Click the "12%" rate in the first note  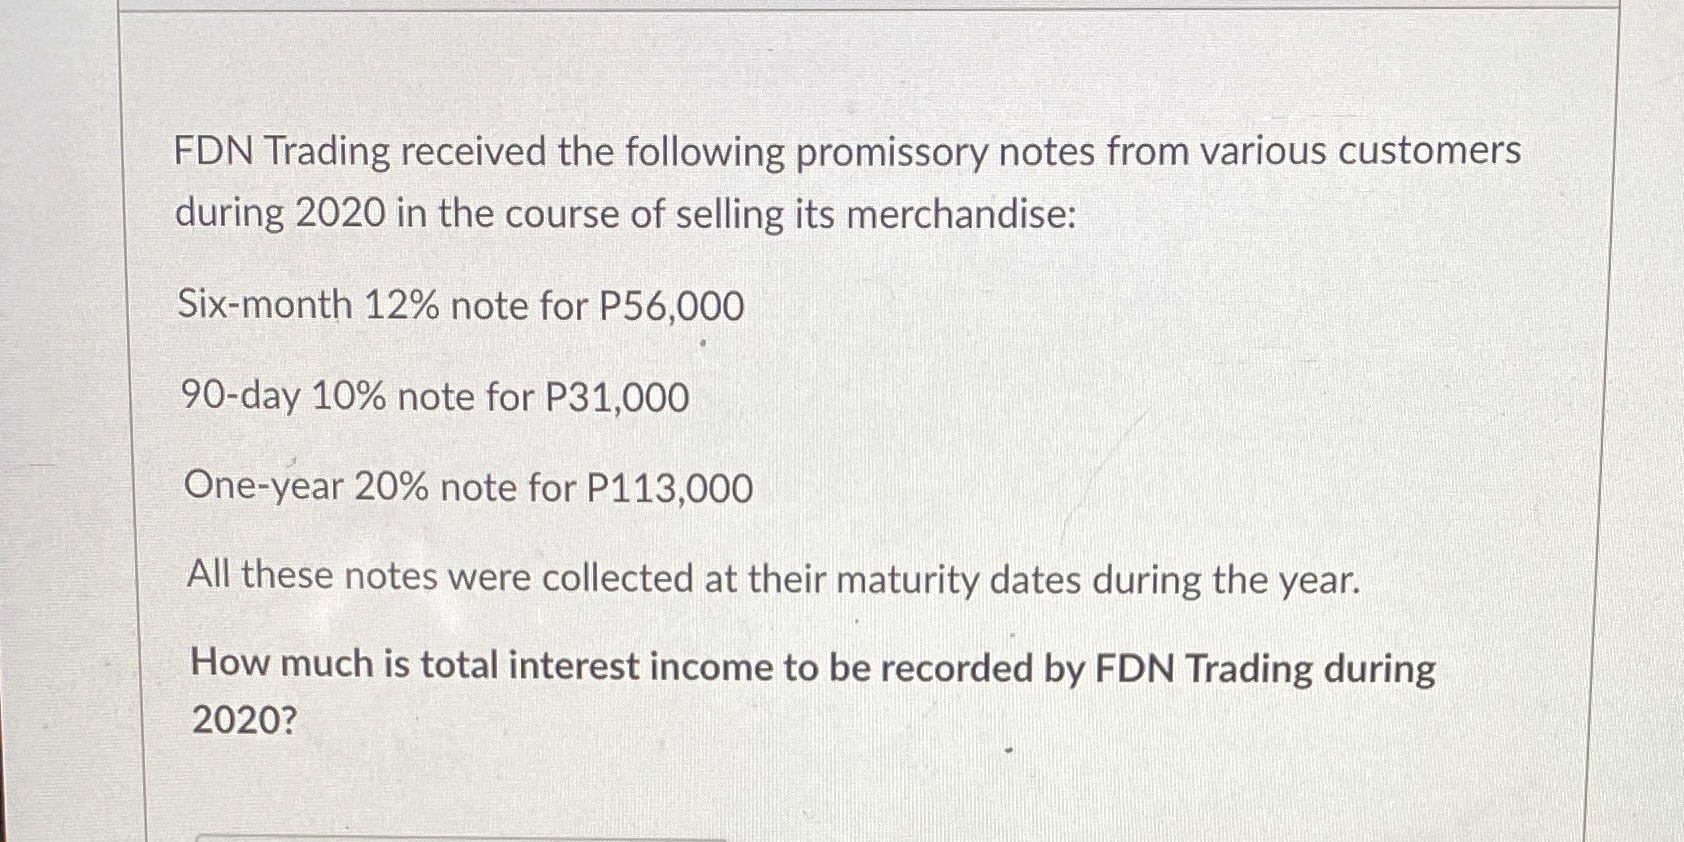(x=401, y=305)
